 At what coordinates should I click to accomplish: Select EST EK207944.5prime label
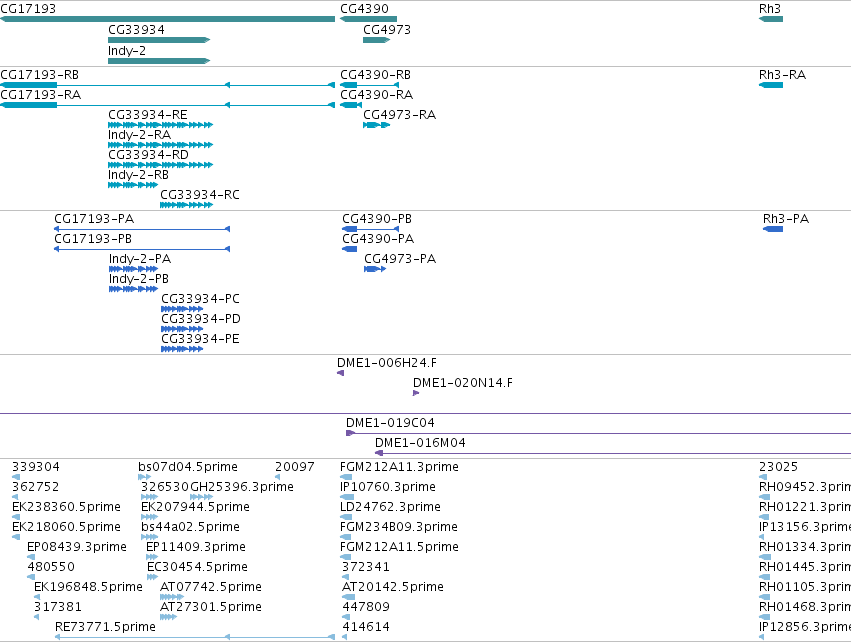(195, 507)
